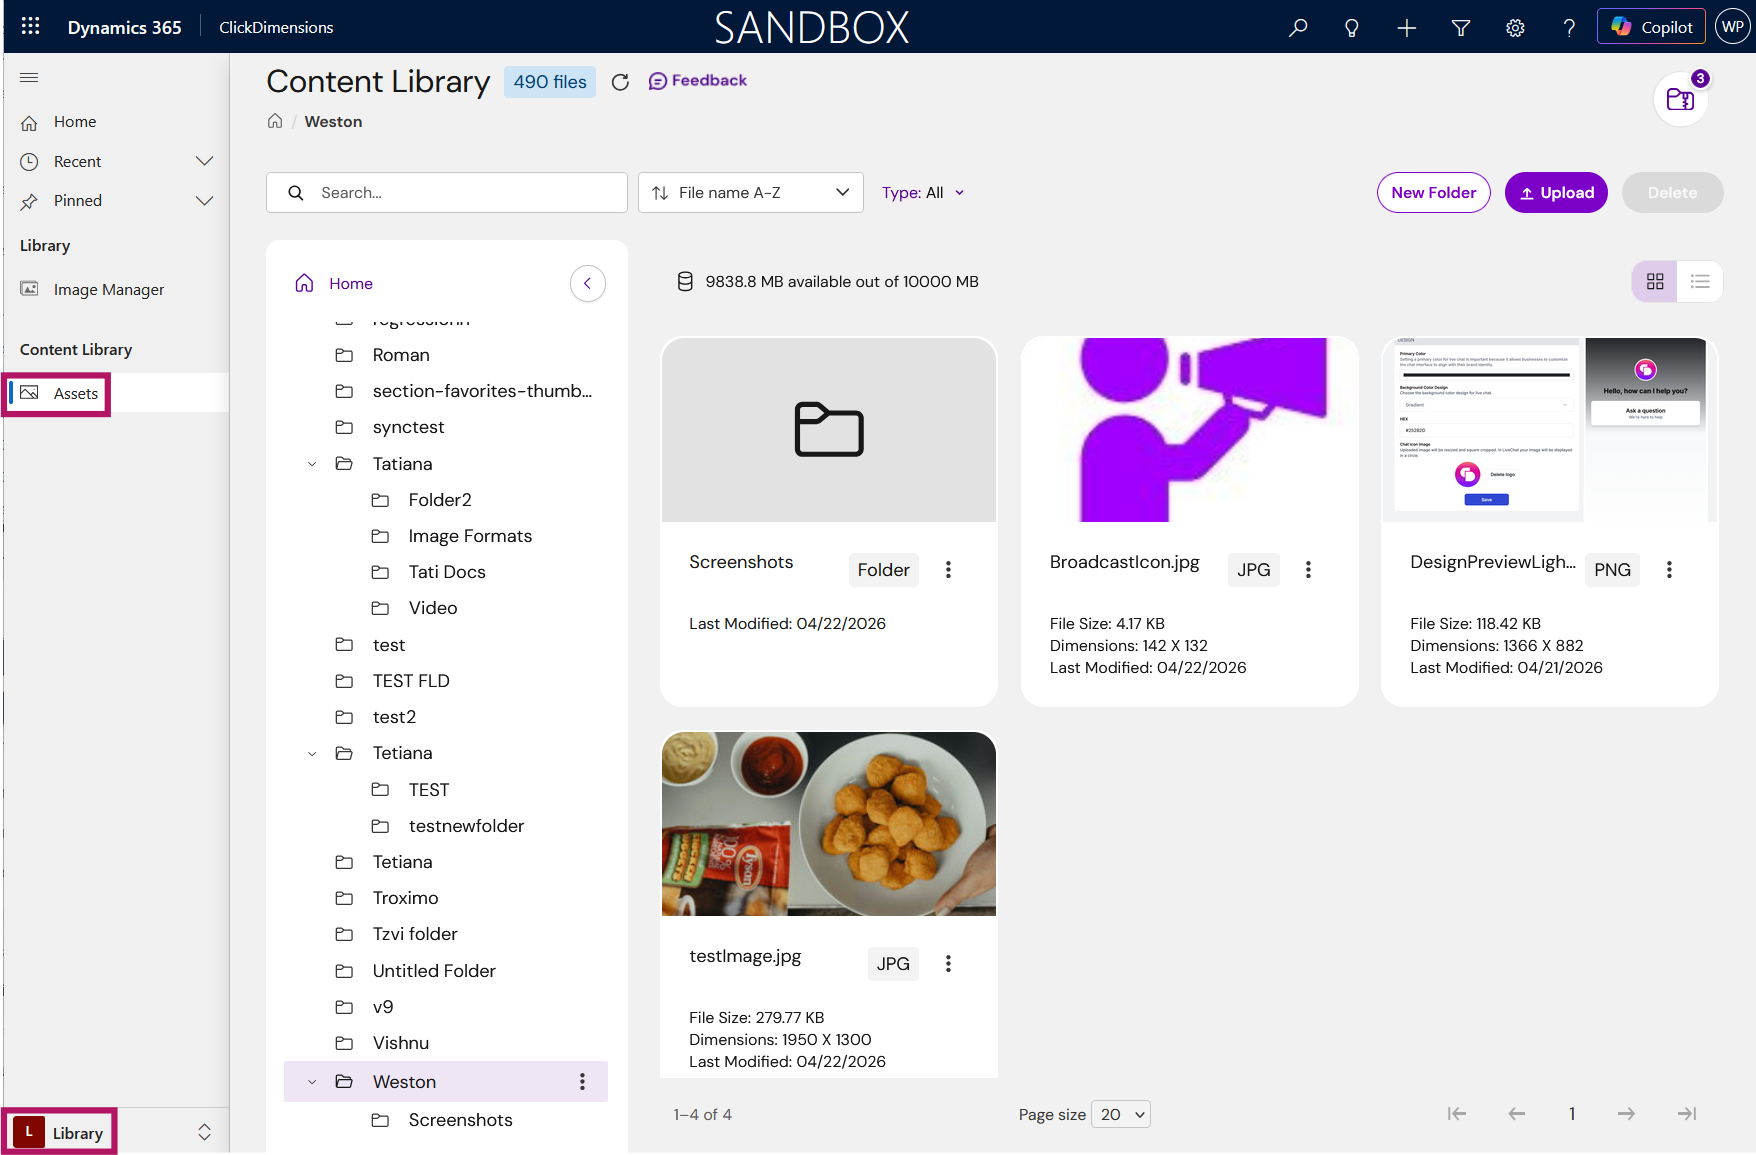
Task: Refresh the Content Library file list
Action: [x=620, y=82]
